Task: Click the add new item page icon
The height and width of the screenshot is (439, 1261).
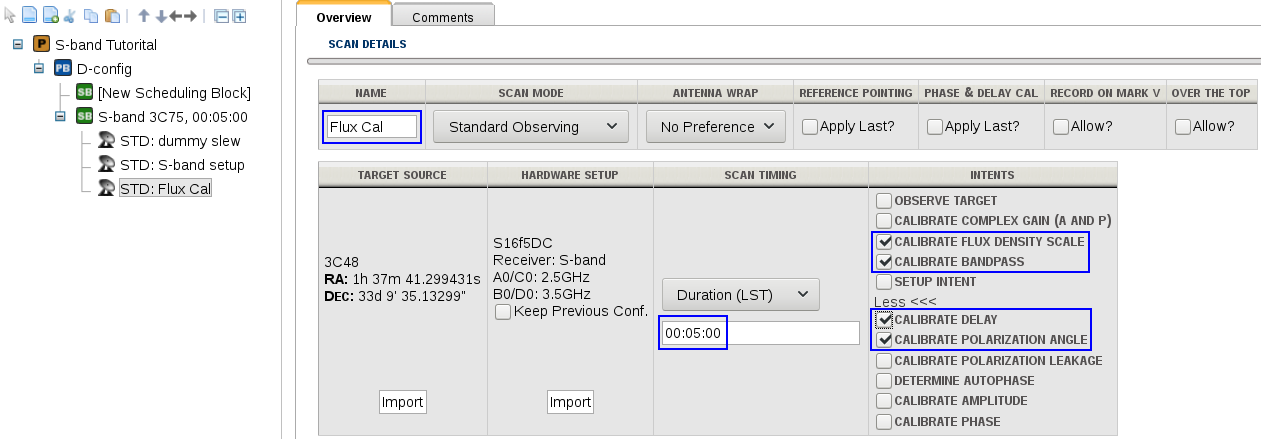Action: pos(50,16)
